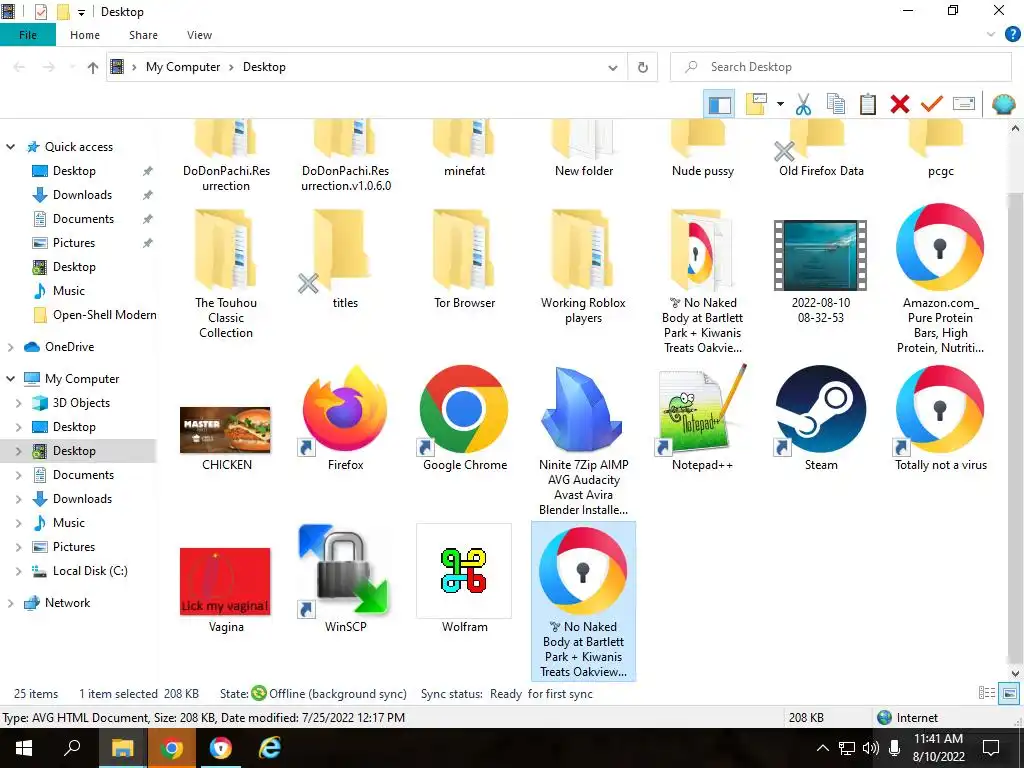Click the Back navigation arrow
The image size is (1024, 768).
[x=20, y=67]
